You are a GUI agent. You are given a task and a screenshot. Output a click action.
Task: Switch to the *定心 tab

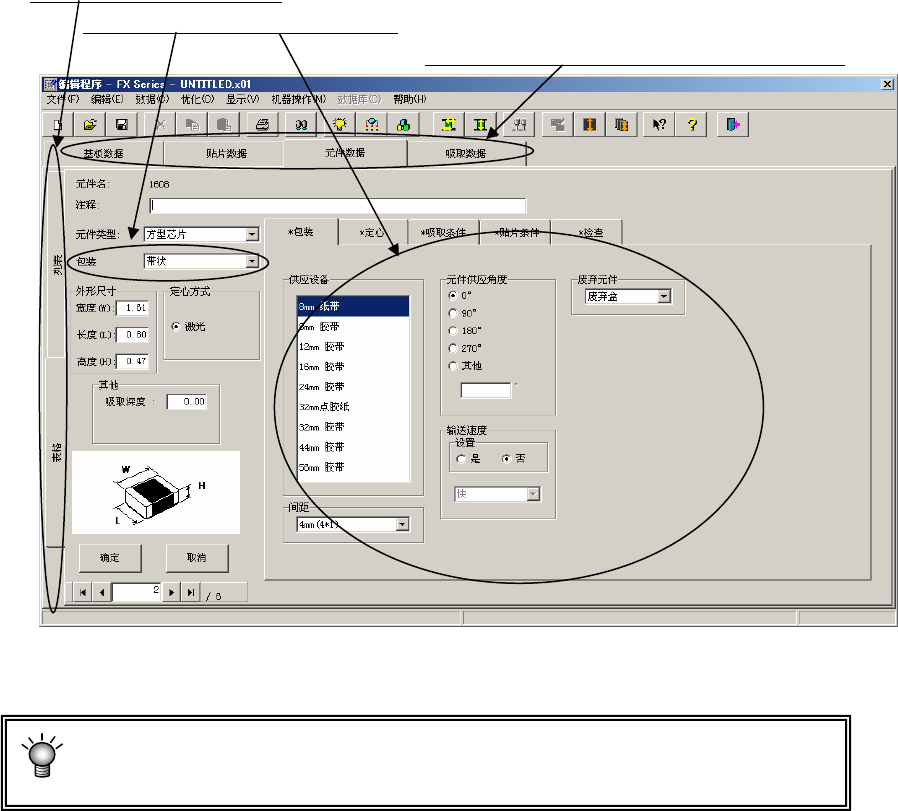pos(372,233)
